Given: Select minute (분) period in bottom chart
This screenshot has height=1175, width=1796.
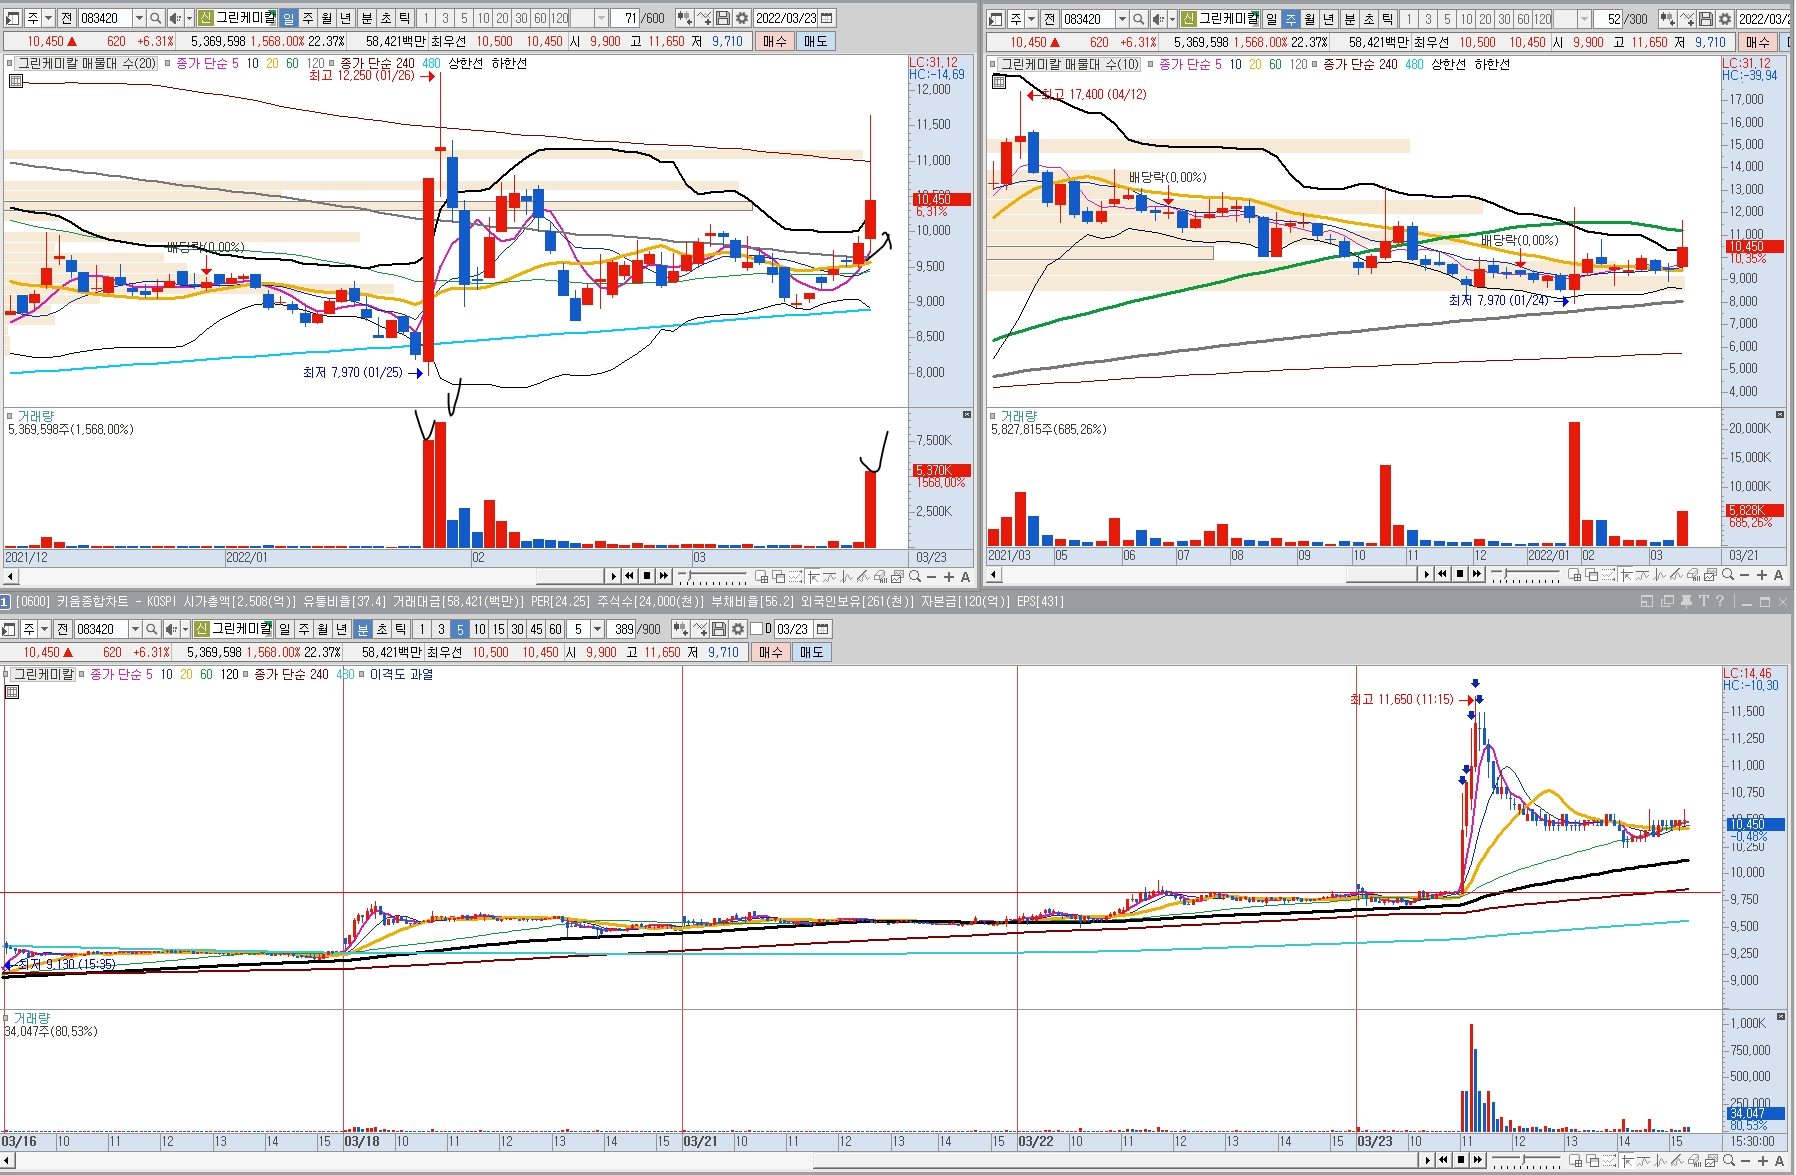Looking at the screenshot, I should point(363,629).
